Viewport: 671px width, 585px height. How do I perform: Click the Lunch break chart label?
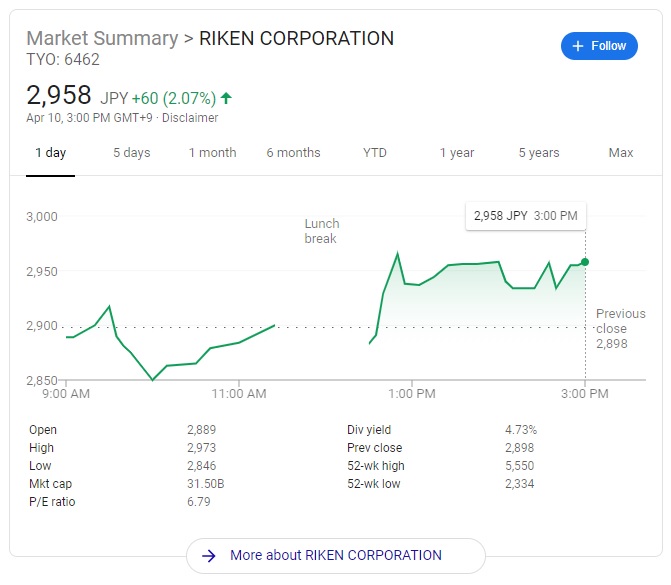tap(322, 231)
